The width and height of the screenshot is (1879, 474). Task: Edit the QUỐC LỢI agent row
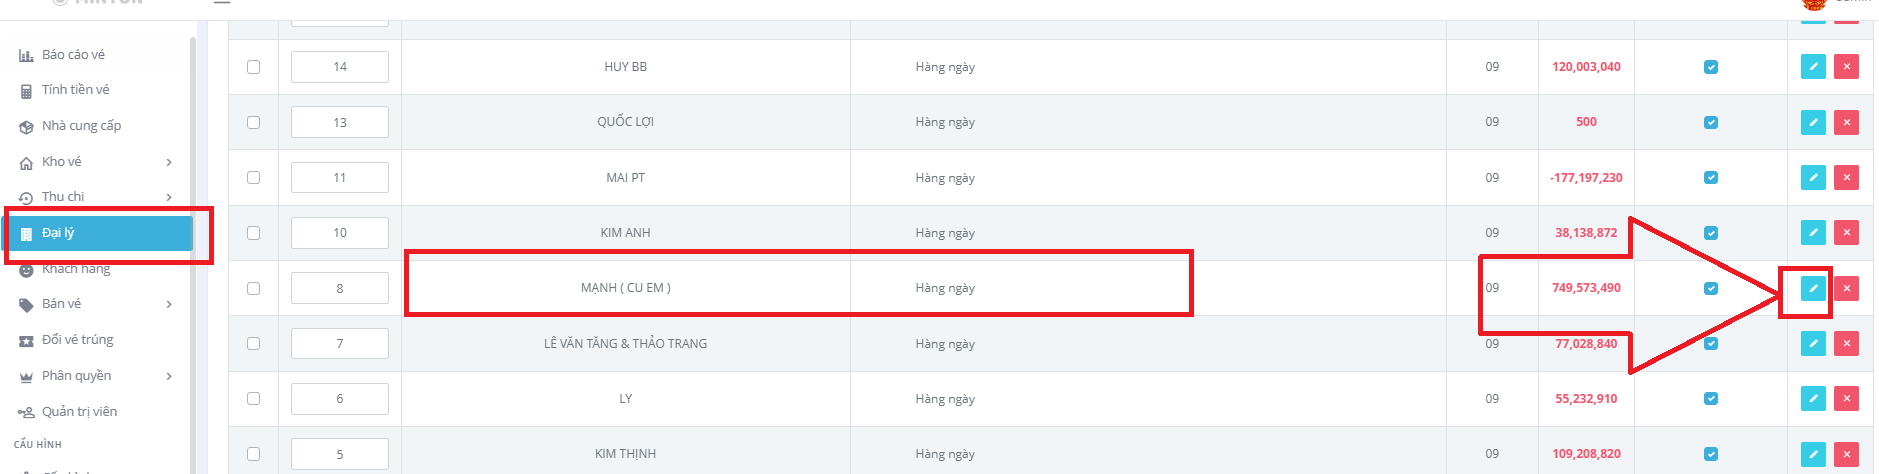(x=1812, y=122)
